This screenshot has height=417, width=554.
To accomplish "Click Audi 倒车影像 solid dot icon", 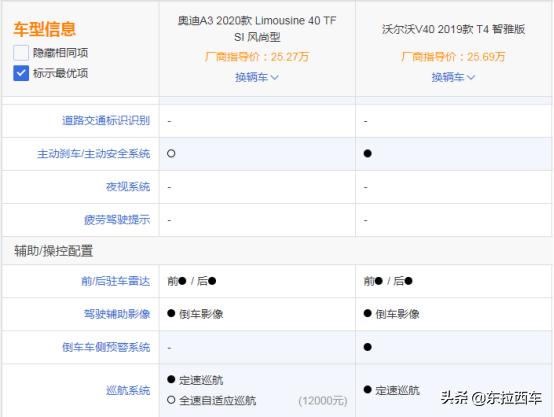I will click(x=171, y=313).
